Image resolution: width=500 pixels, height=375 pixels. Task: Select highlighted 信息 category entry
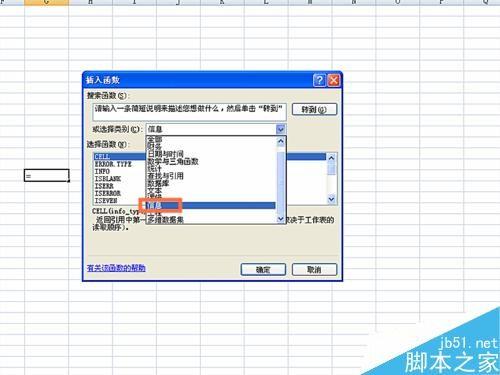[211, 205]
